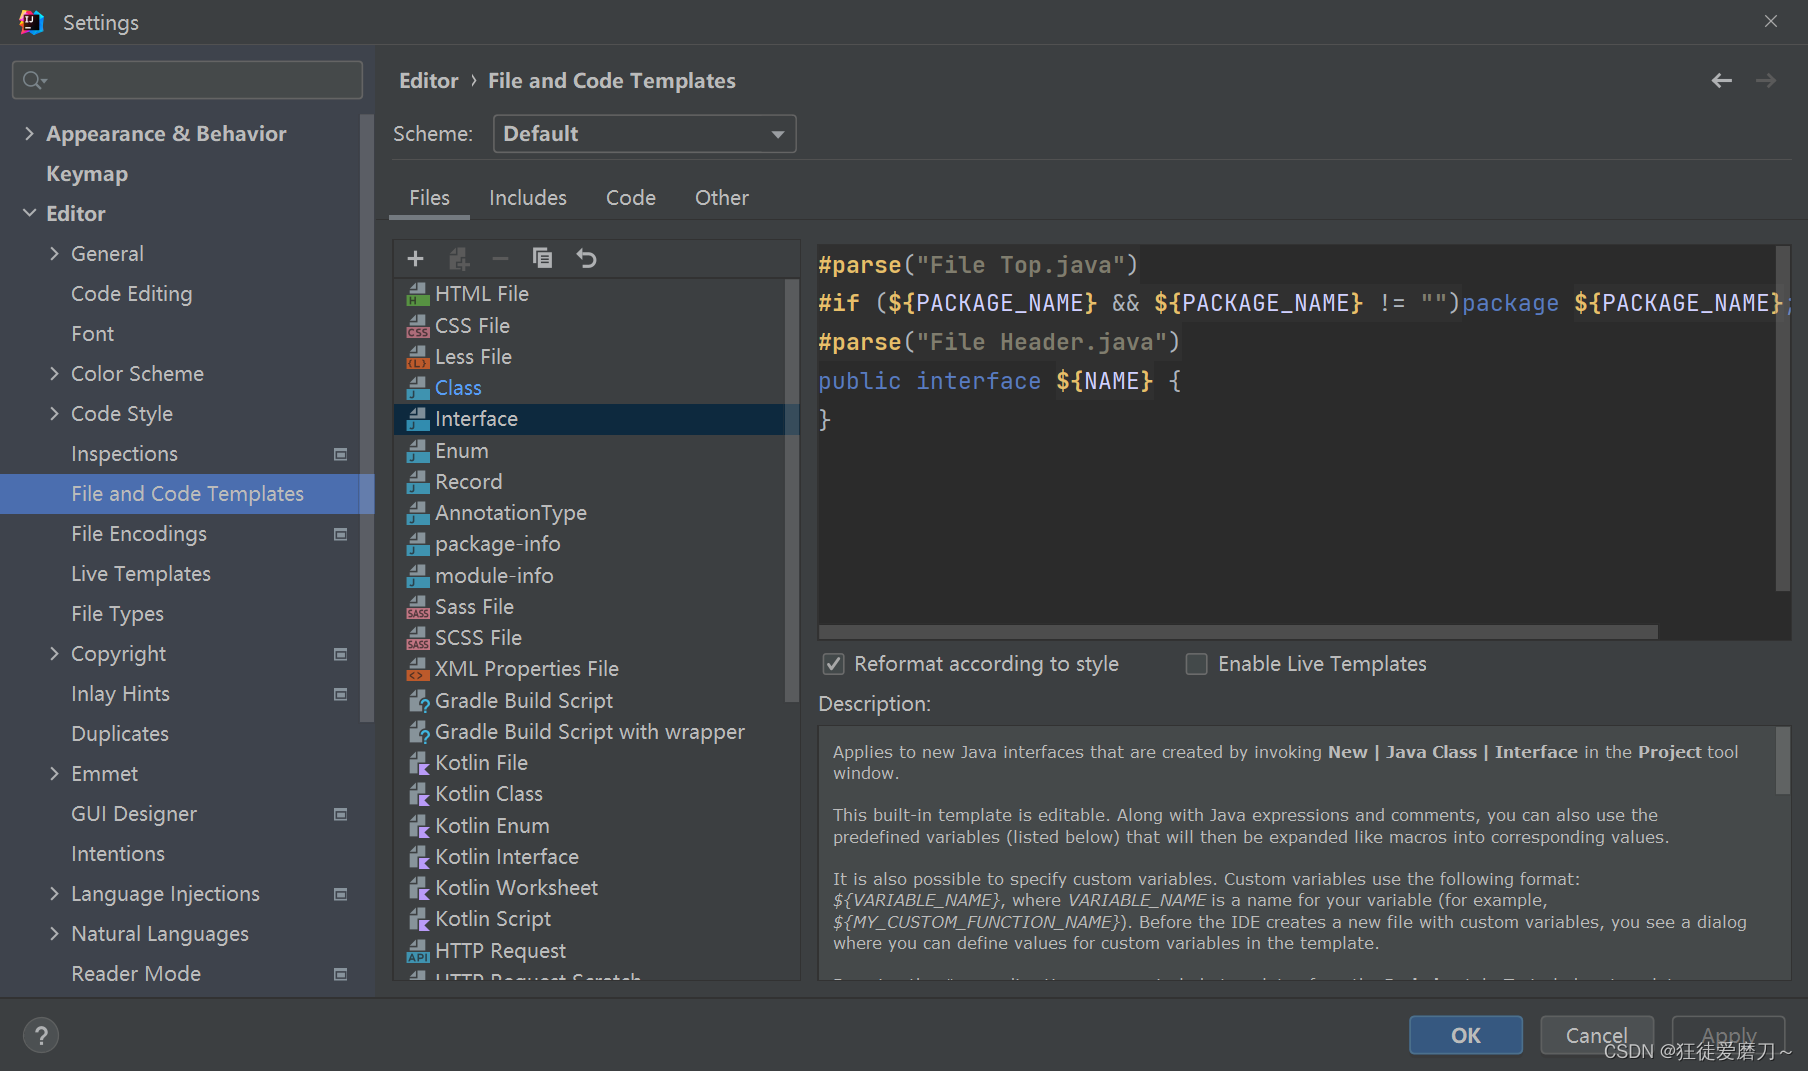Click the Gradle Build Script file icon

pyautogui.click(x=419, y=701)
